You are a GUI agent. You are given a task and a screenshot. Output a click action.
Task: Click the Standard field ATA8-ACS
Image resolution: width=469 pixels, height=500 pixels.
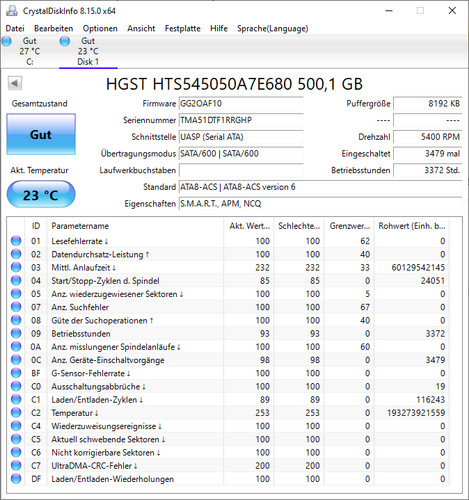pos(320,187)
